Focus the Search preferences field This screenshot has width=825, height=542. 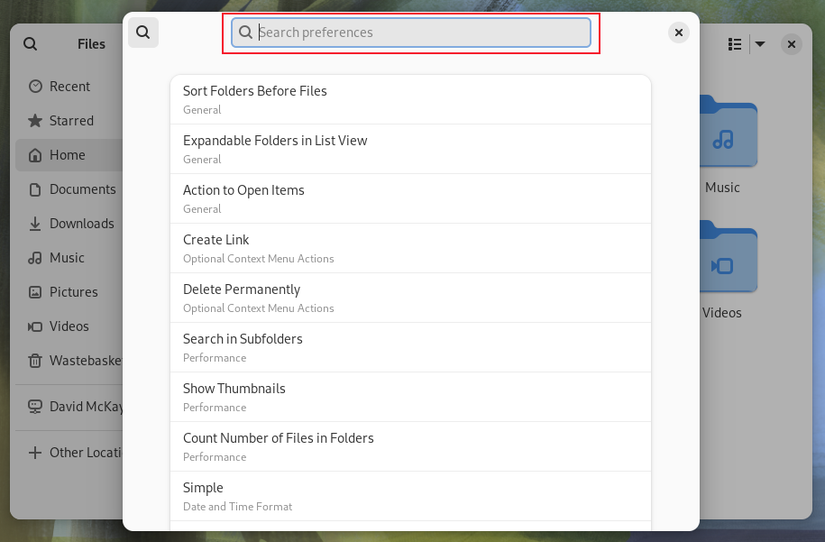click(x=411, y=33)
